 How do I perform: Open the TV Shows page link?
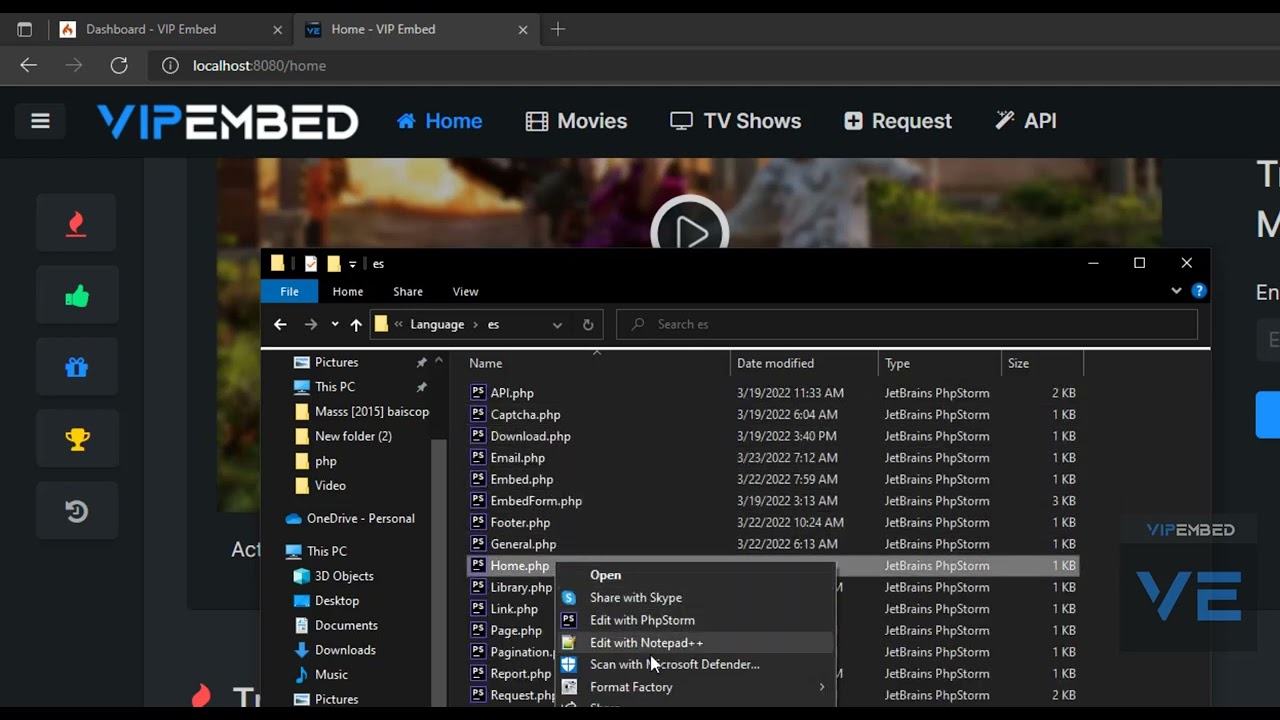pyautogui.click(x=735, y=121)
